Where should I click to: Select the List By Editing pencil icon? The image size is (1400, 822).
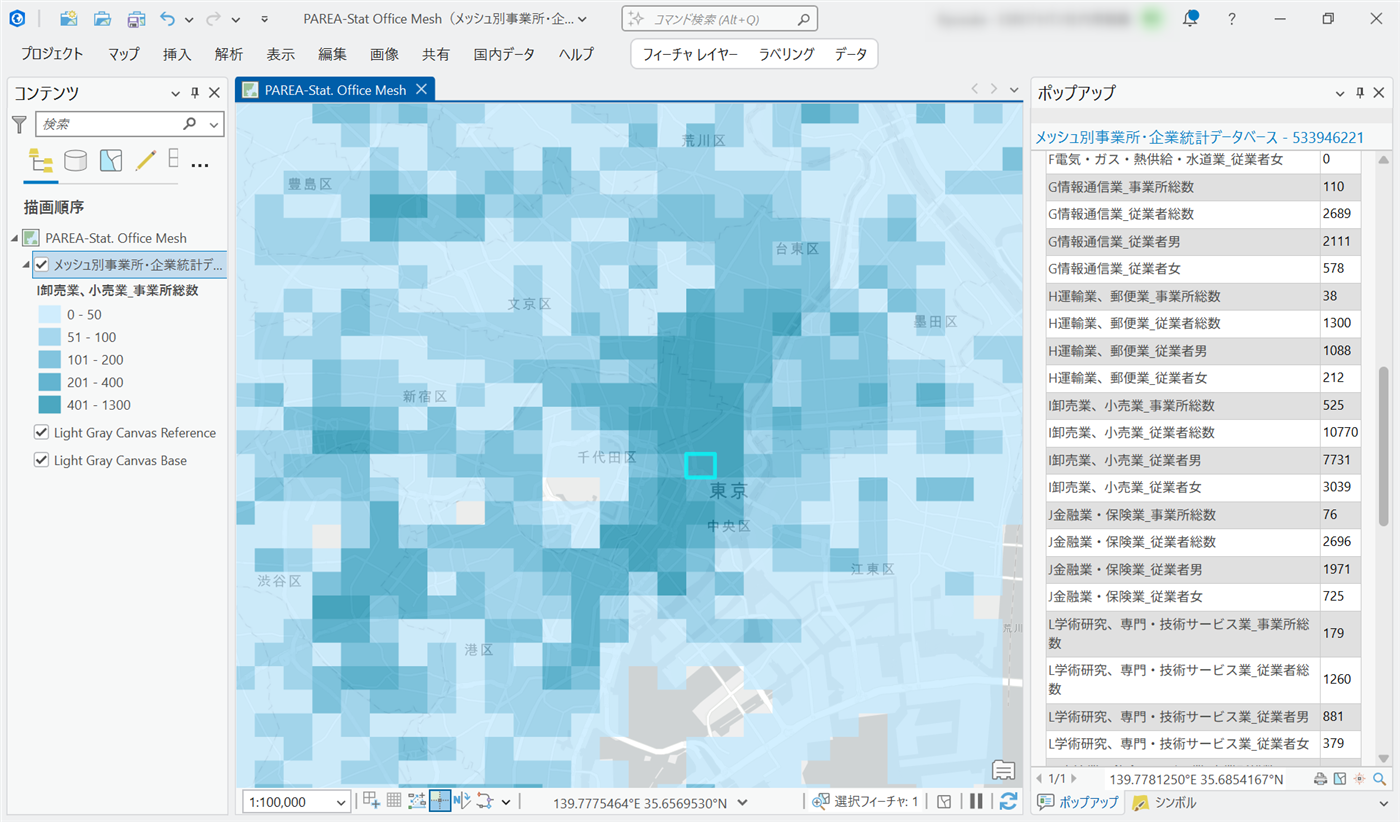[145, 161]
